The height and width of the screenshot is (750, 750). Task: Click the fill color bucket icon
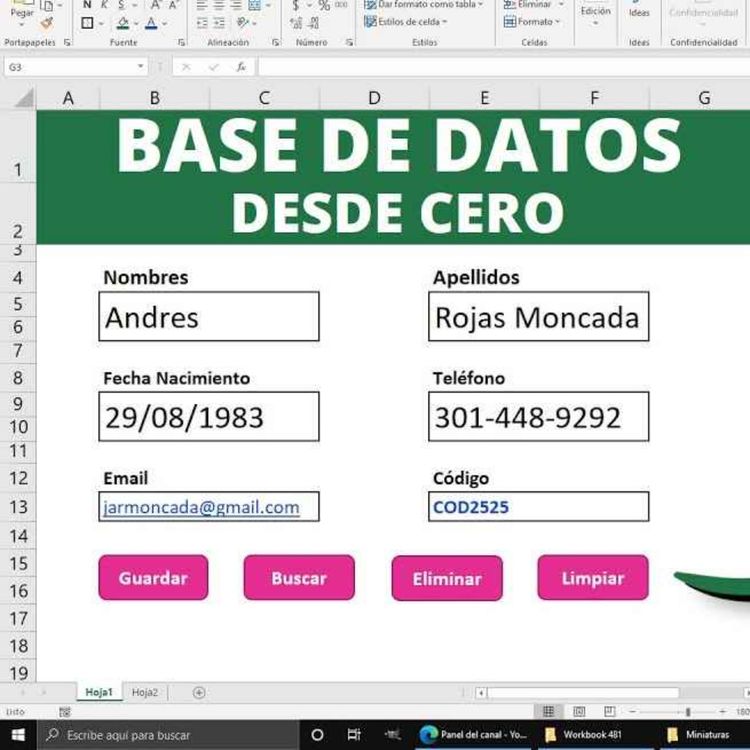point(122,22)
